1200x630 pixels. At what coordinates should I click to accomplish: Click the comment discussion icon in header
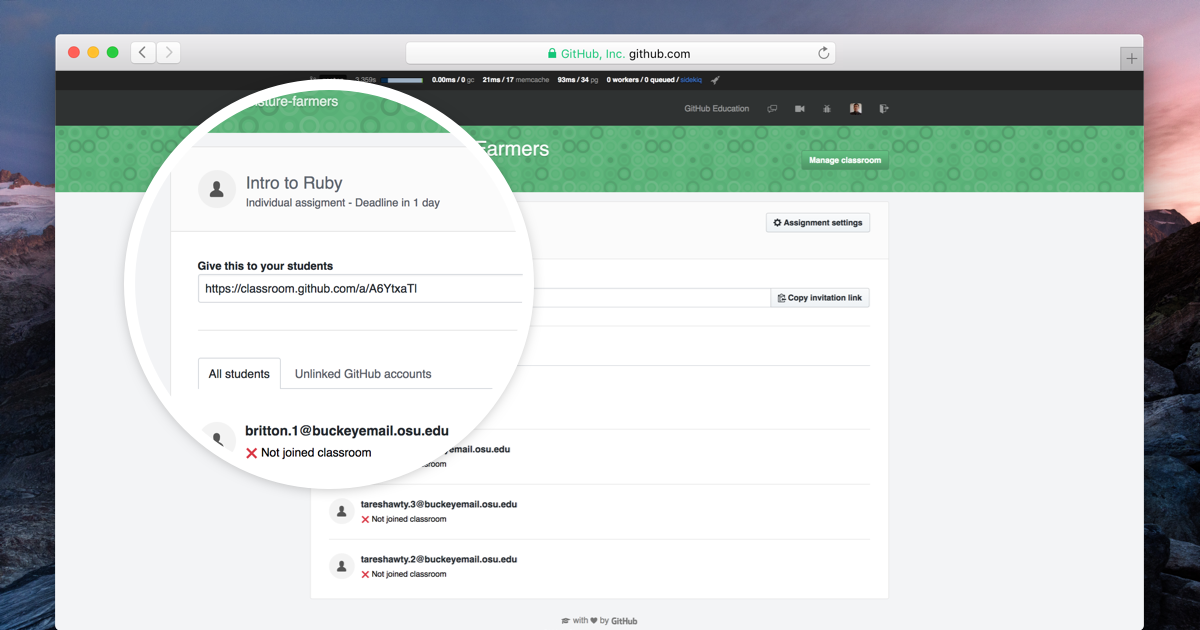(772, 109)
